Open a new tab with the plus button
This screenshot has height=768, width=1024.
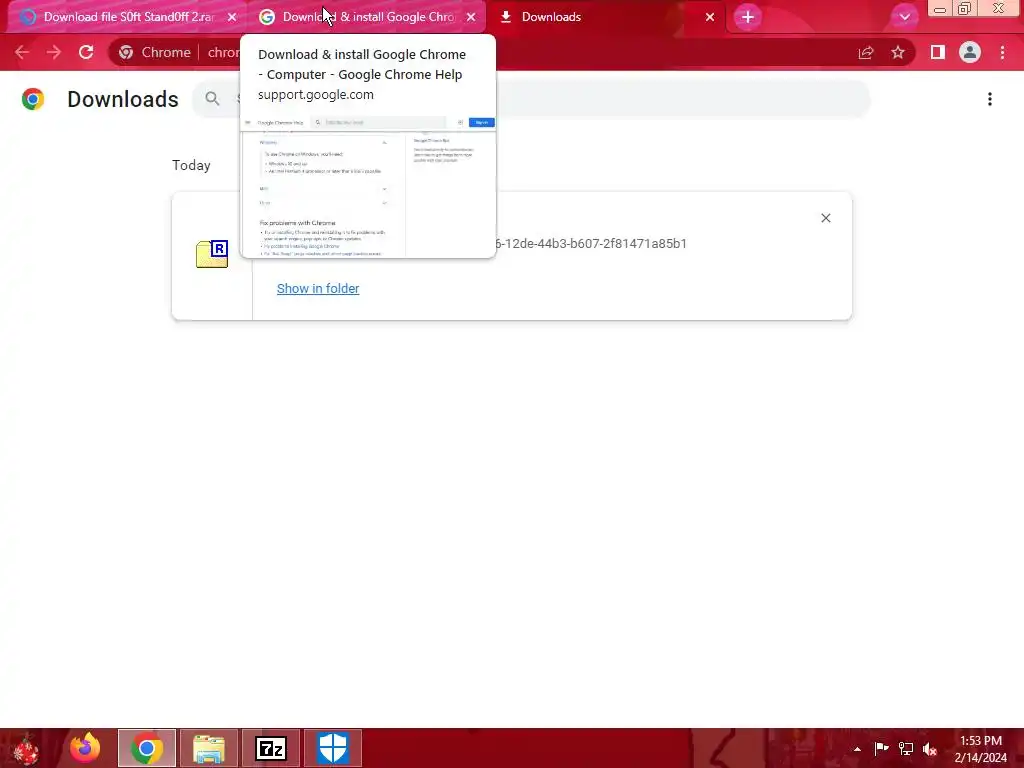pyautogui.click(x=748, y=17)
